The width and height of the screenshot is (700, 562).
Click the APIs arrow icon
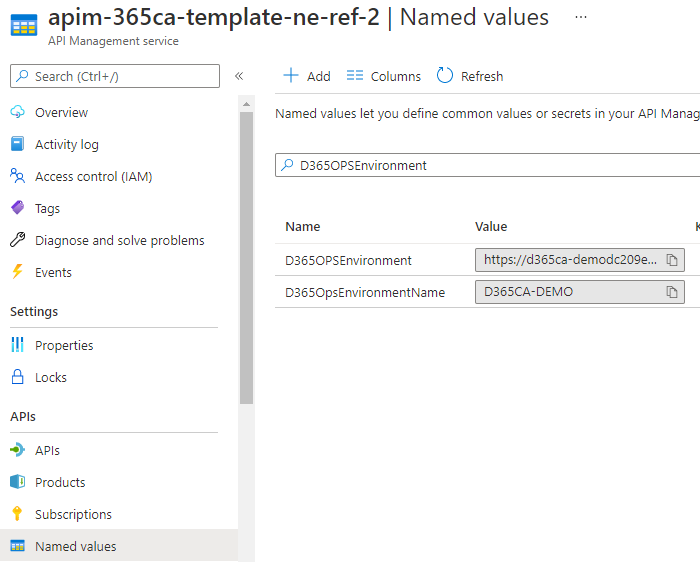pyautogui.click(x=17, y=450)
